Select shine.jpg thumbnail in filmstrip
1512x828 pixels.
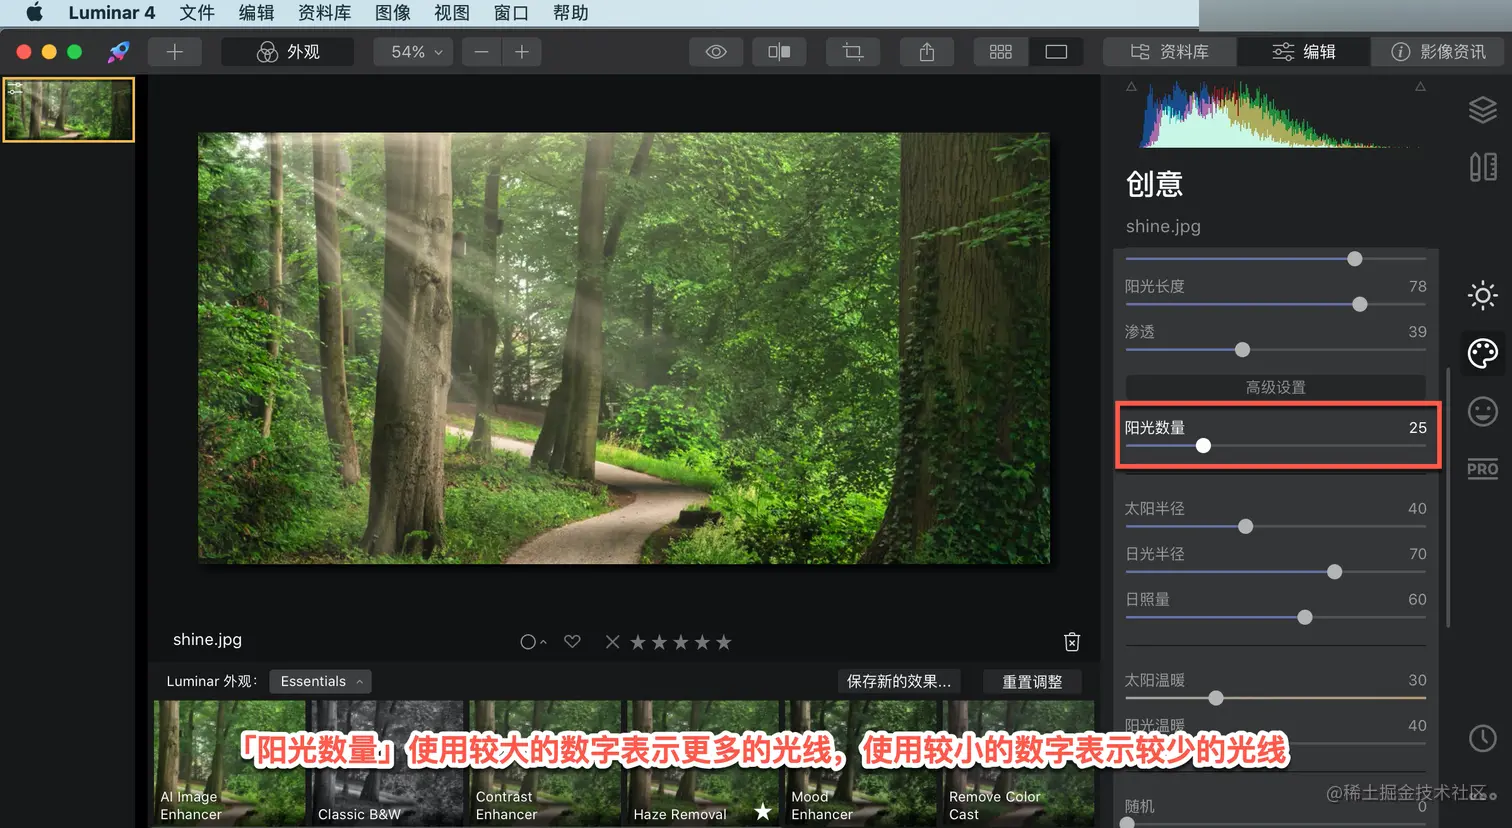point(68,109)
